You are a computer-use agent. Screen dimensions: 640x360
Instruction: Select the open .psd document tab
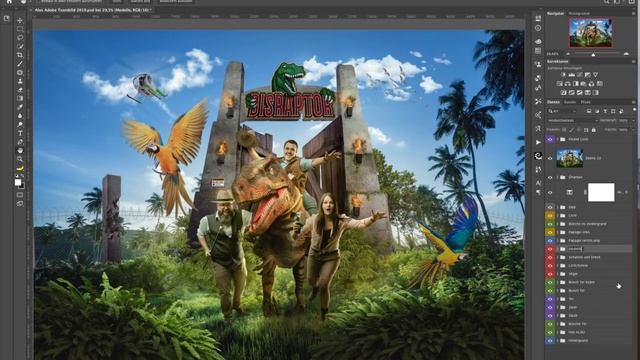tap(93, 9)
